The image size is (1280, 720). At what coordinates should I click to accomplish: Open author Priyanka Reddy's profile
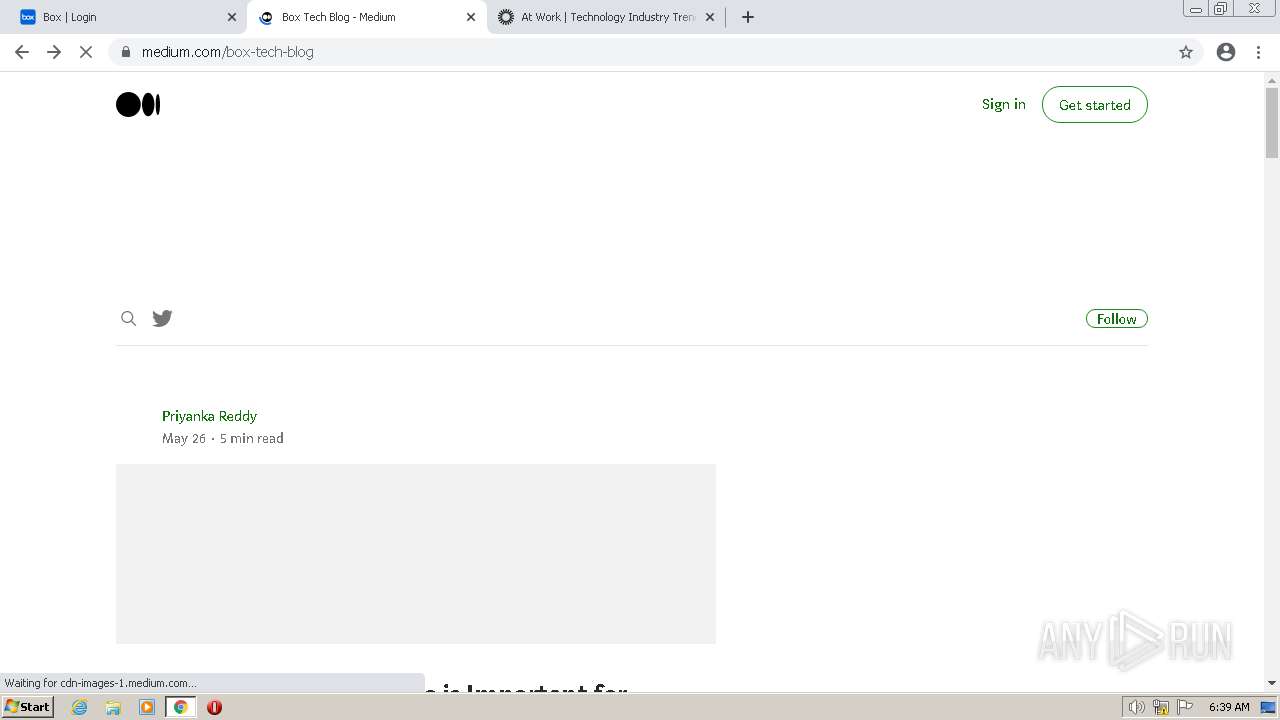[x=209, y=416]
